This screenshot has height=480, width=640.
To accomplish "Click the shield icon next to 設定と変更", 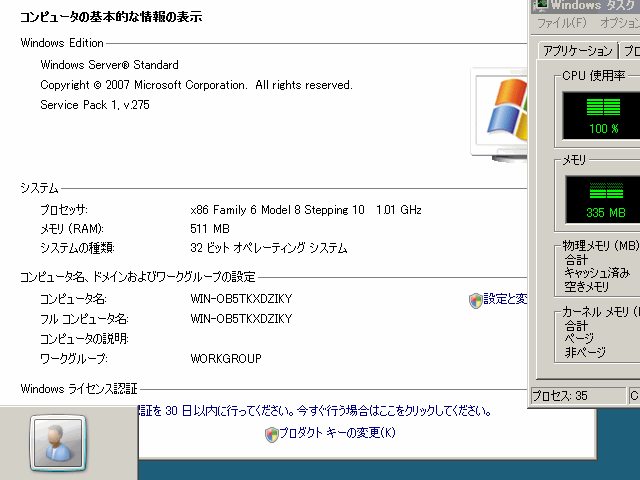I will [x=476, y=300].
